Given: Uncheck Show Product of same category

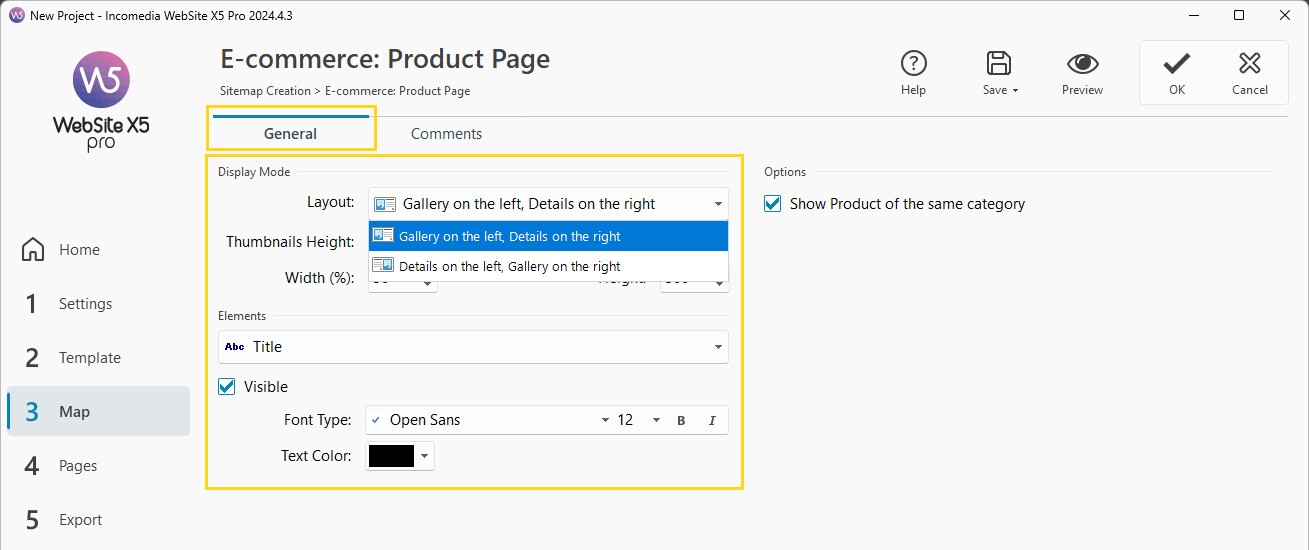Looking at the screenshot, I should point(772,204).
